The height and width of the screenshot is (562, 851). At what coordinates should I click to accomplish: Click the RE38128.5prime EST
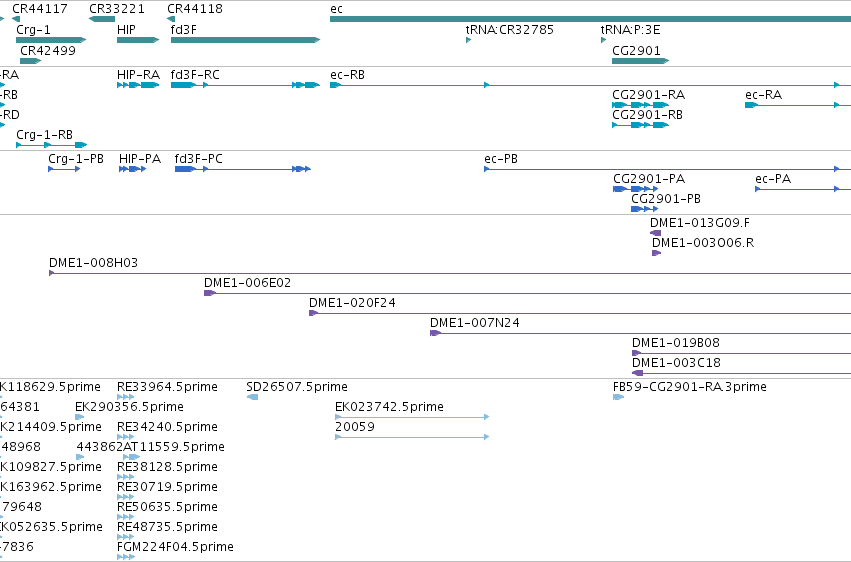(x=126, y=477)
